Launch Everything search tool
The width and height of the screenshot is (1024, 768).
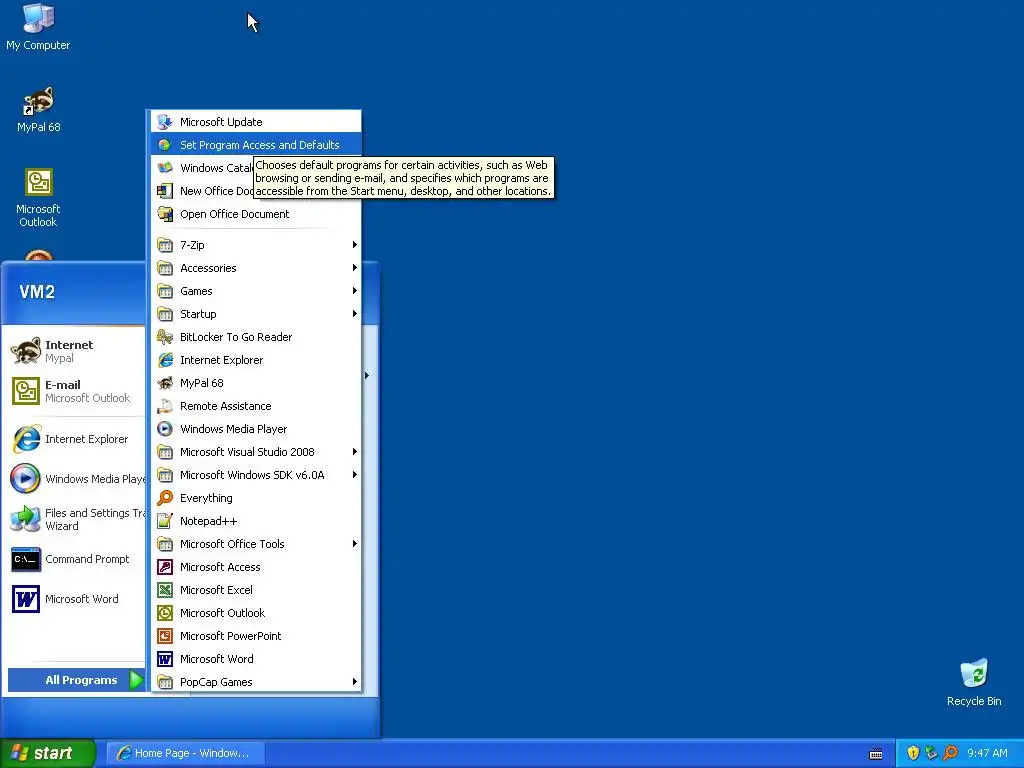pos(255,498)
